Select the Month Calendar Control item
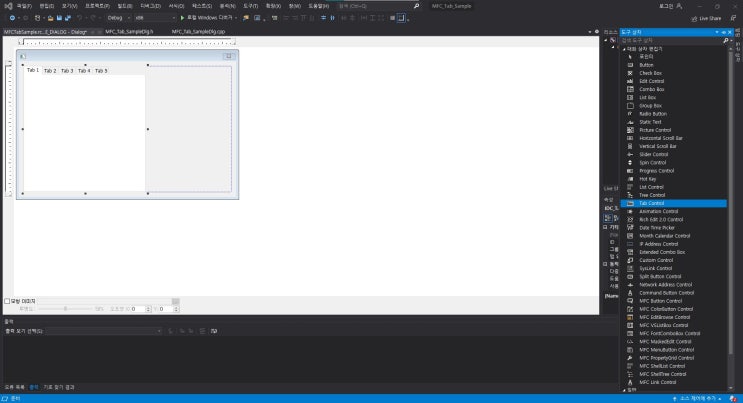The image size is (743, 403). point(674,236)
